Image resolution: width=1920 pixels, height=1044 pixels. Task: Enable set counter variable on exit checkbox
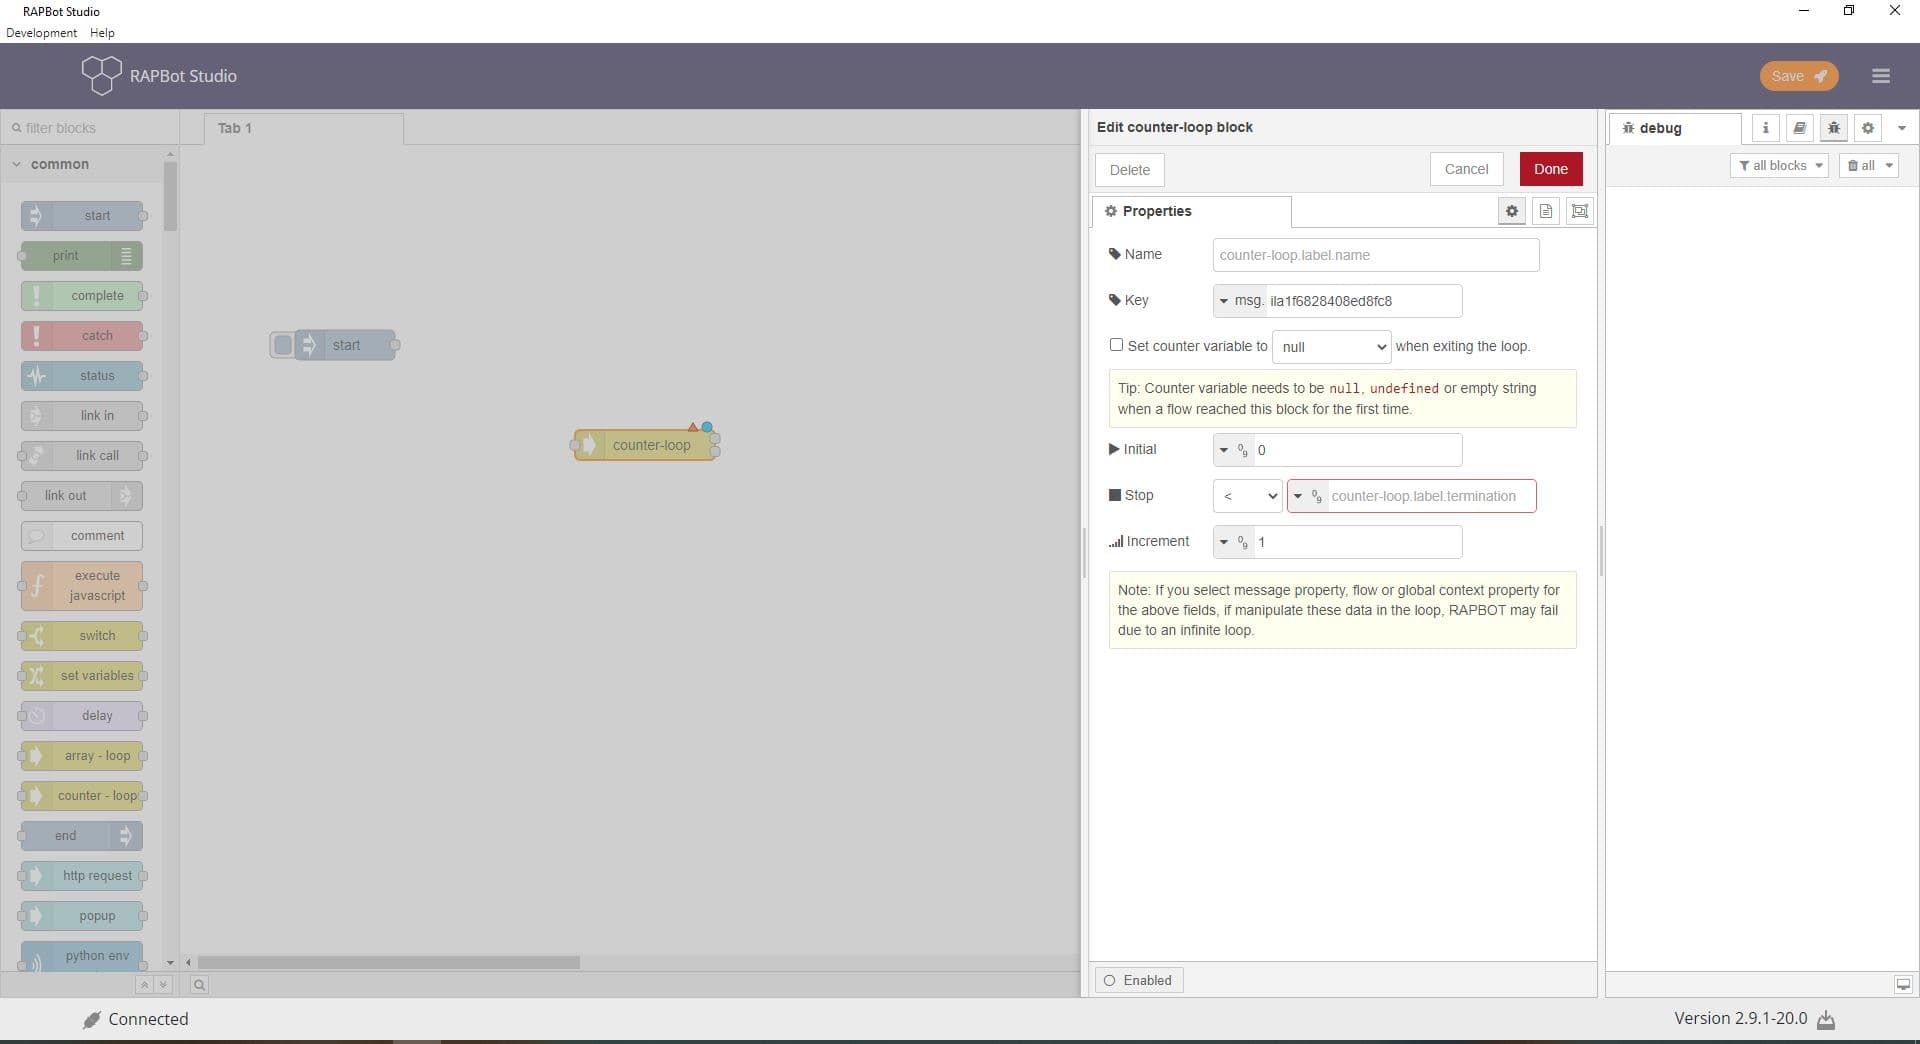coord(1116,345)
